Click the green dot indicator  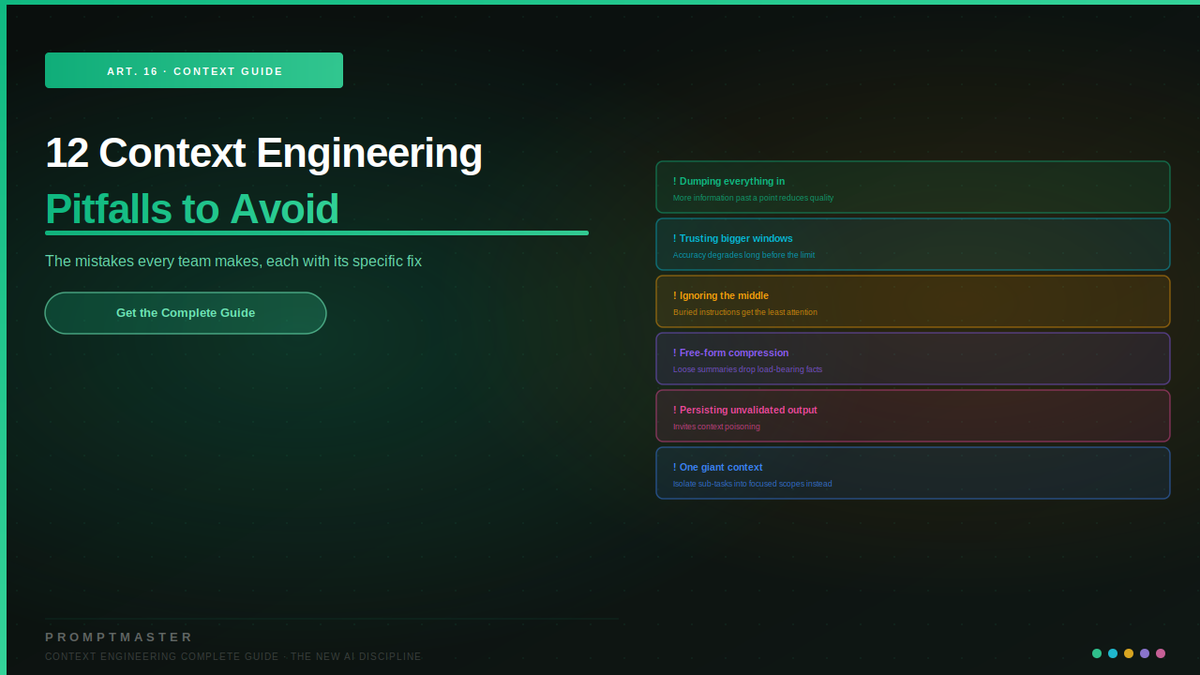[1097, 653]
